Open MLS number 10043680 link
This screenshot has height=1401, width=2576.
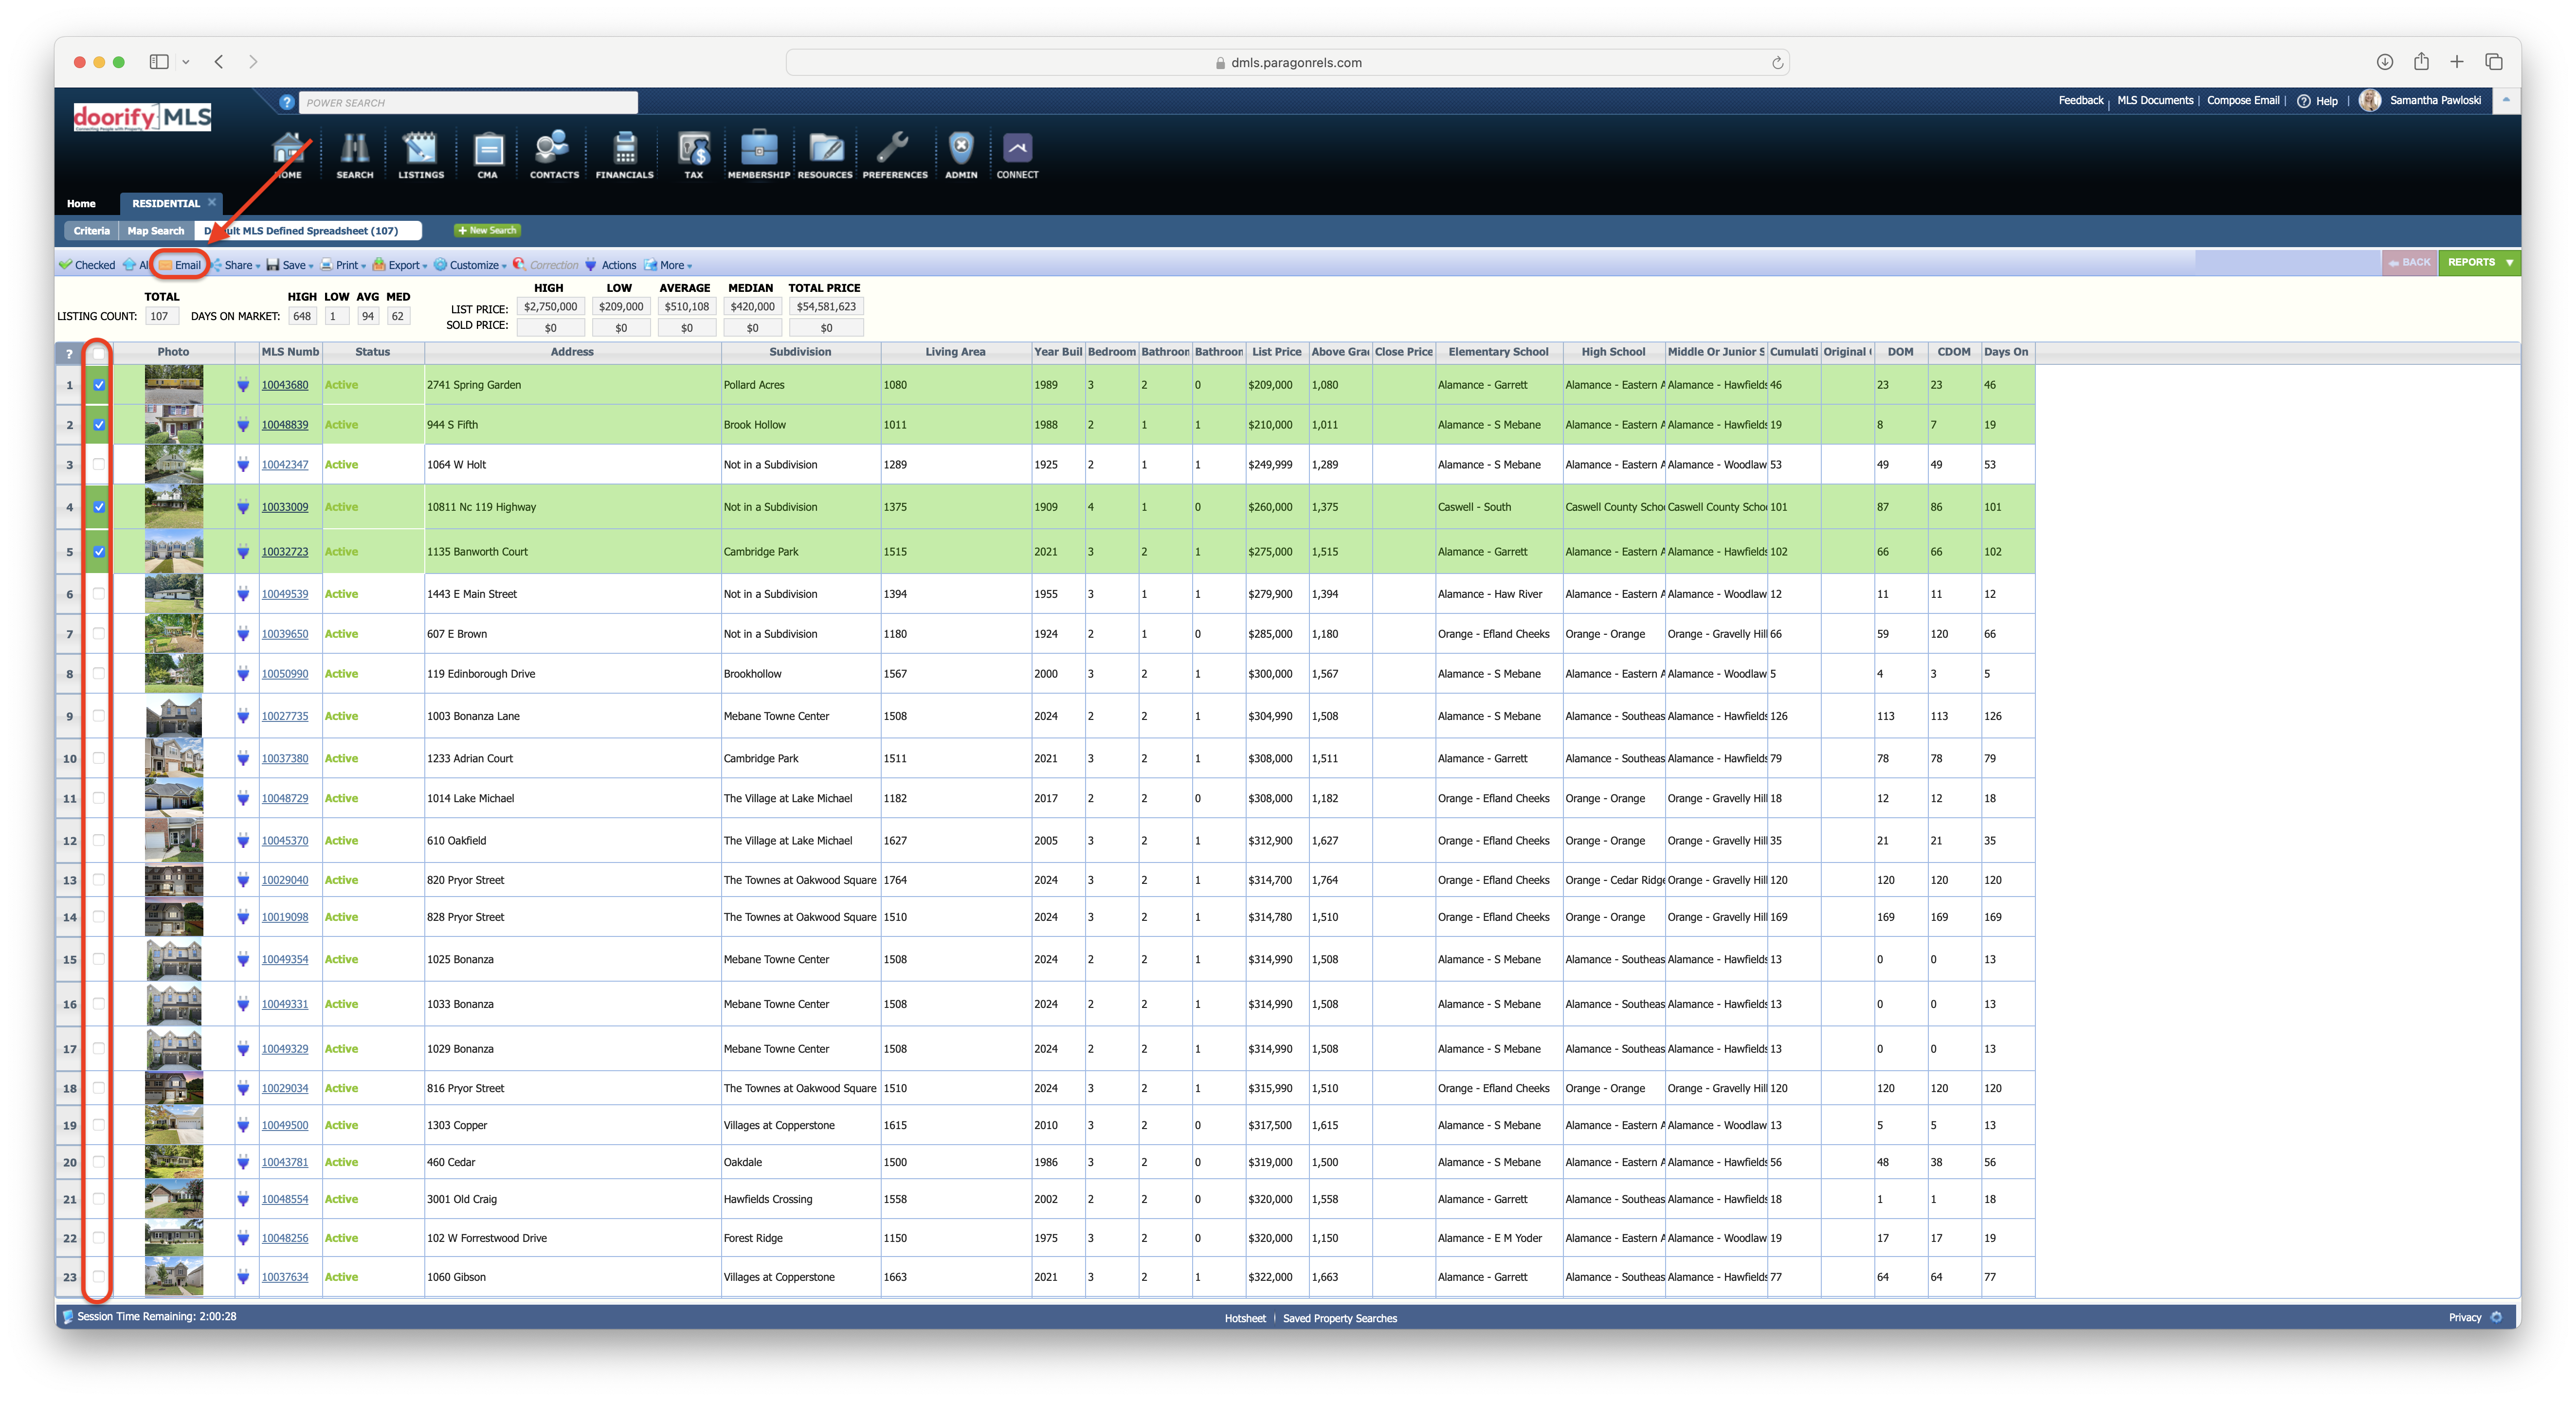(x=285, y=385)
